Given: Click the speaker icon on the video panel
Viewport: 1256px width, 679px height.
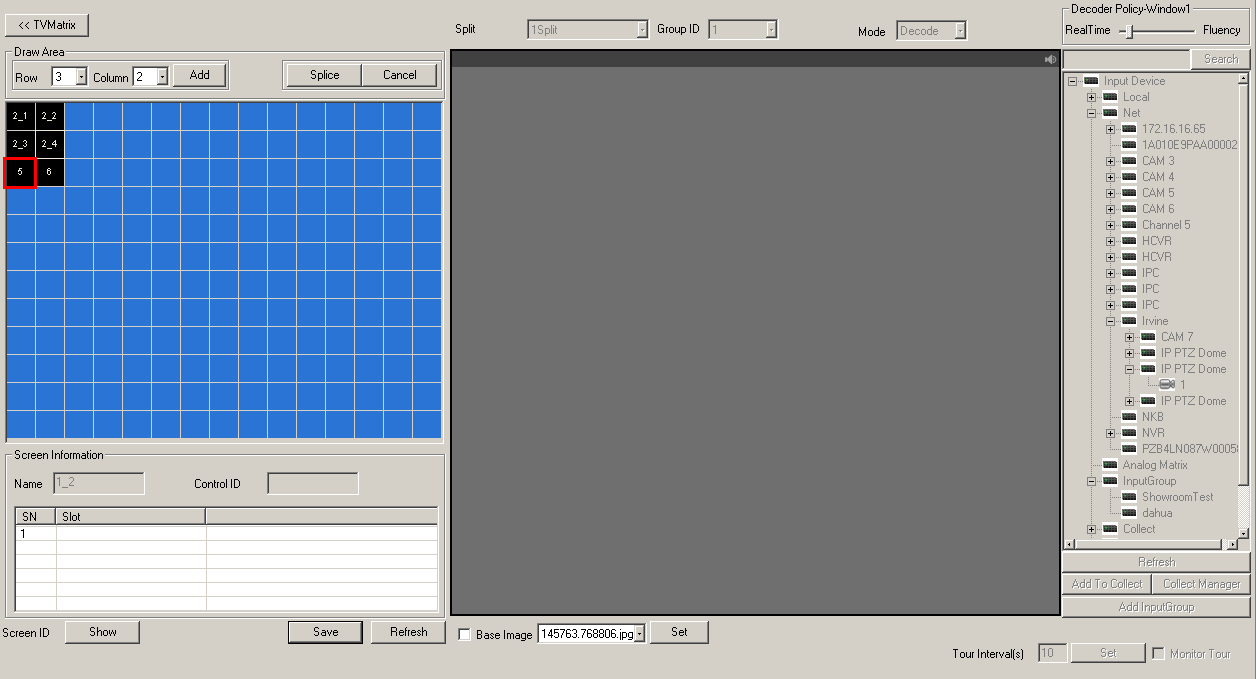Looking at the screenshot, I should [1049, 59].
